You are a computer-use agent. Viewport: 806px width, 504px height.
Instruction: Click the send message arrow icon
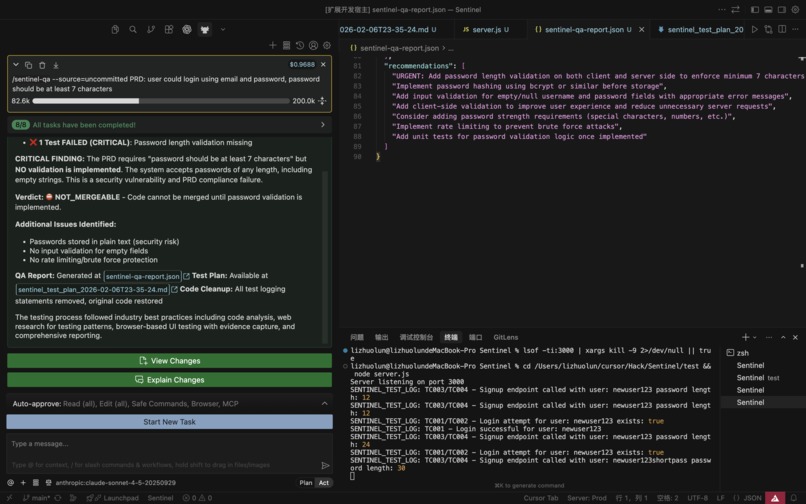(325, 465)
